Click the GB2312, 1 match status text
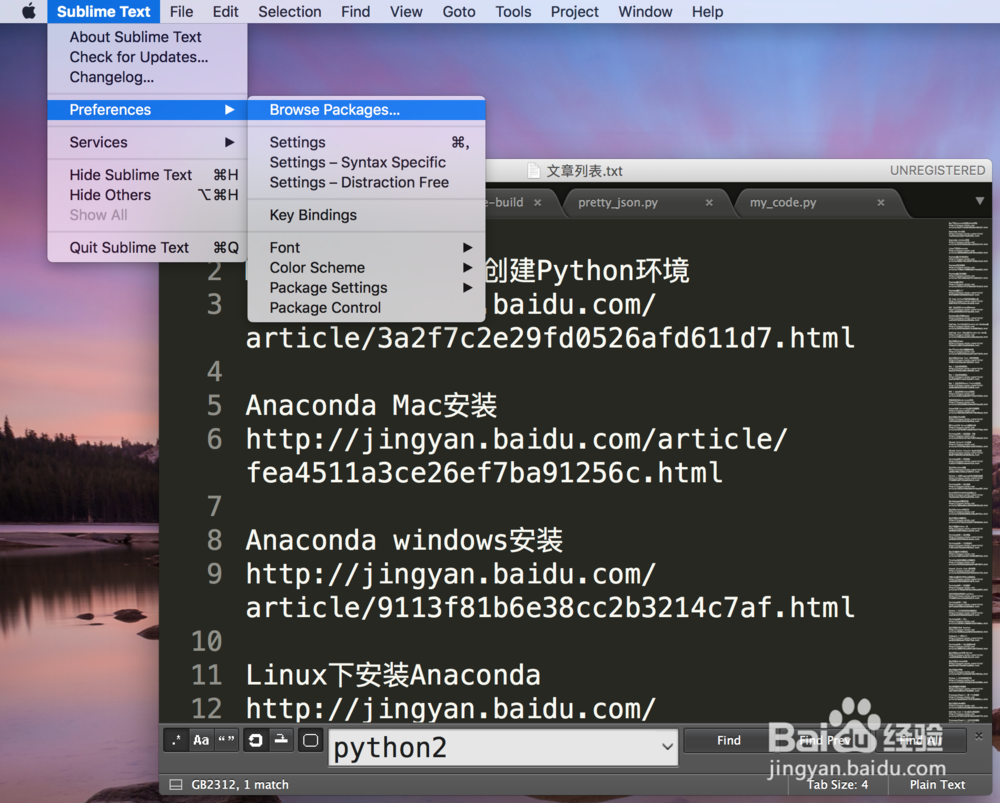 (240, 785)
